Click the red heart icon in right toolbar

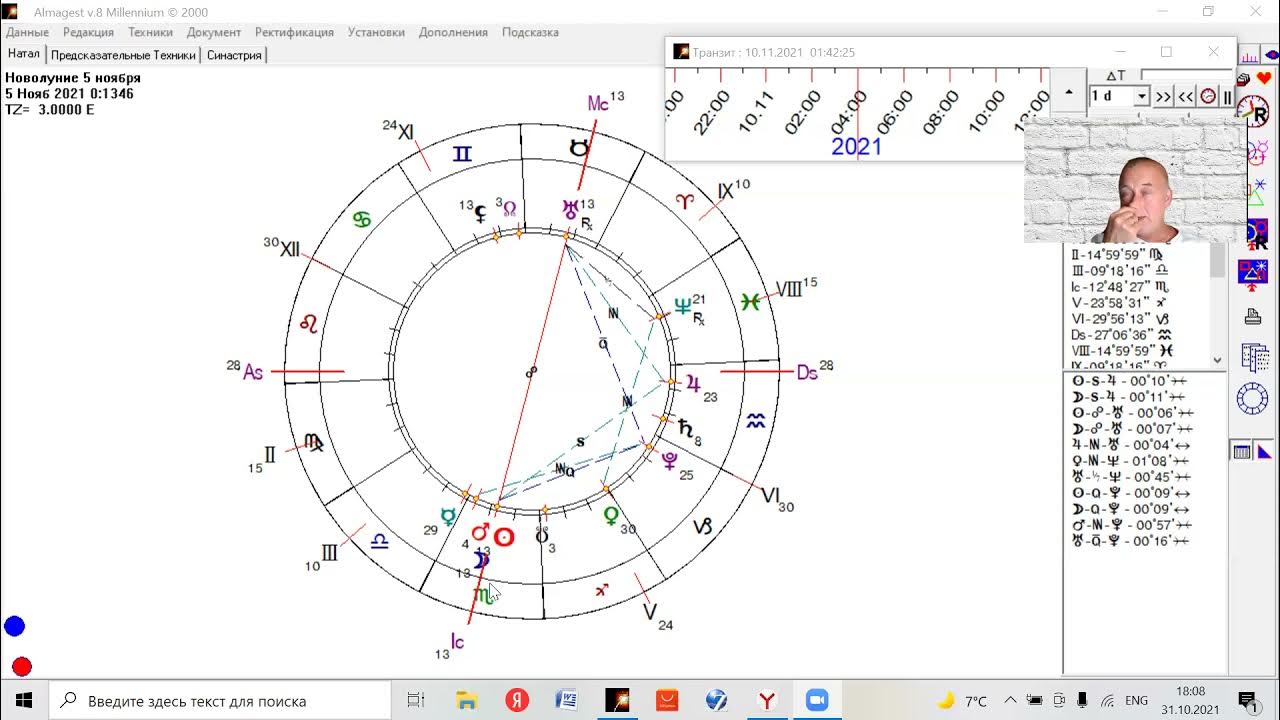tap(1264, 78)
